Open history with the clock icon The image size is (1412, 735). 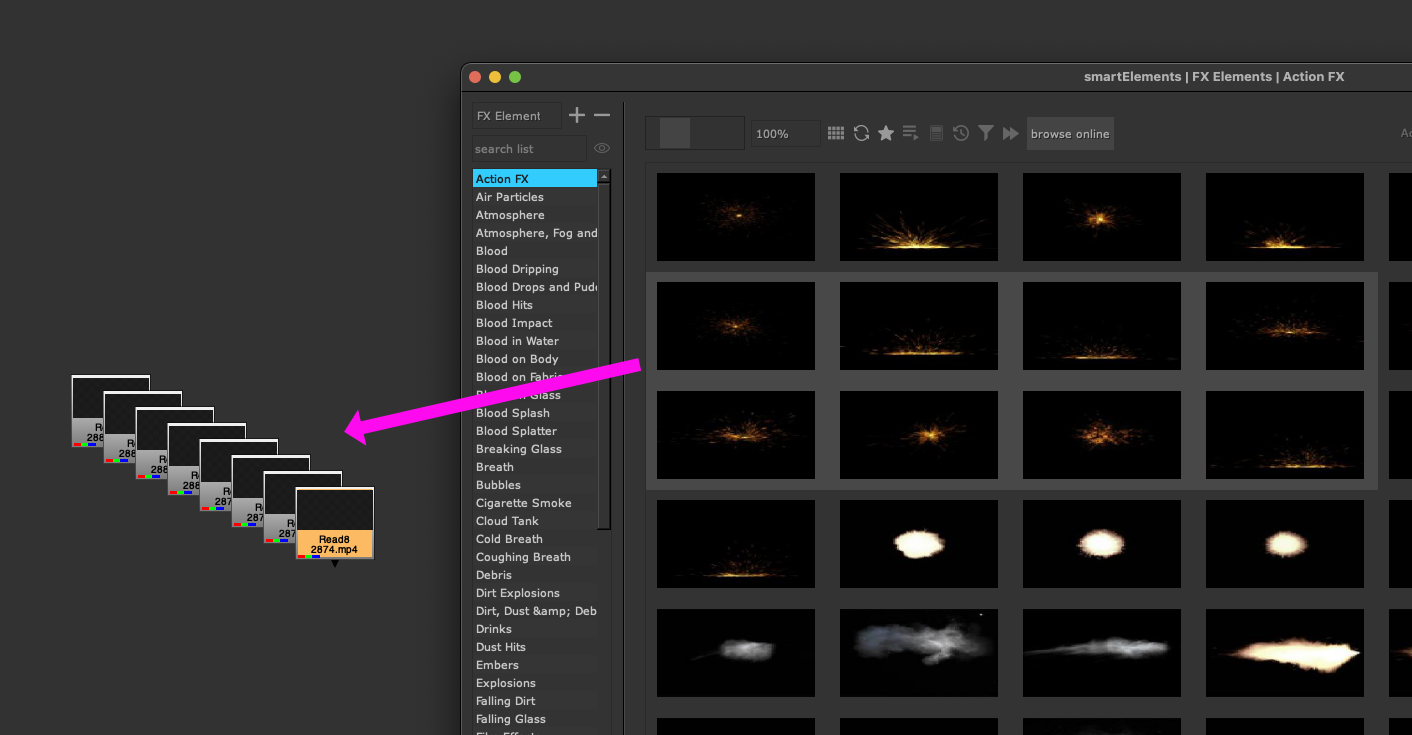pyautogui.click(x=961, y=133)
